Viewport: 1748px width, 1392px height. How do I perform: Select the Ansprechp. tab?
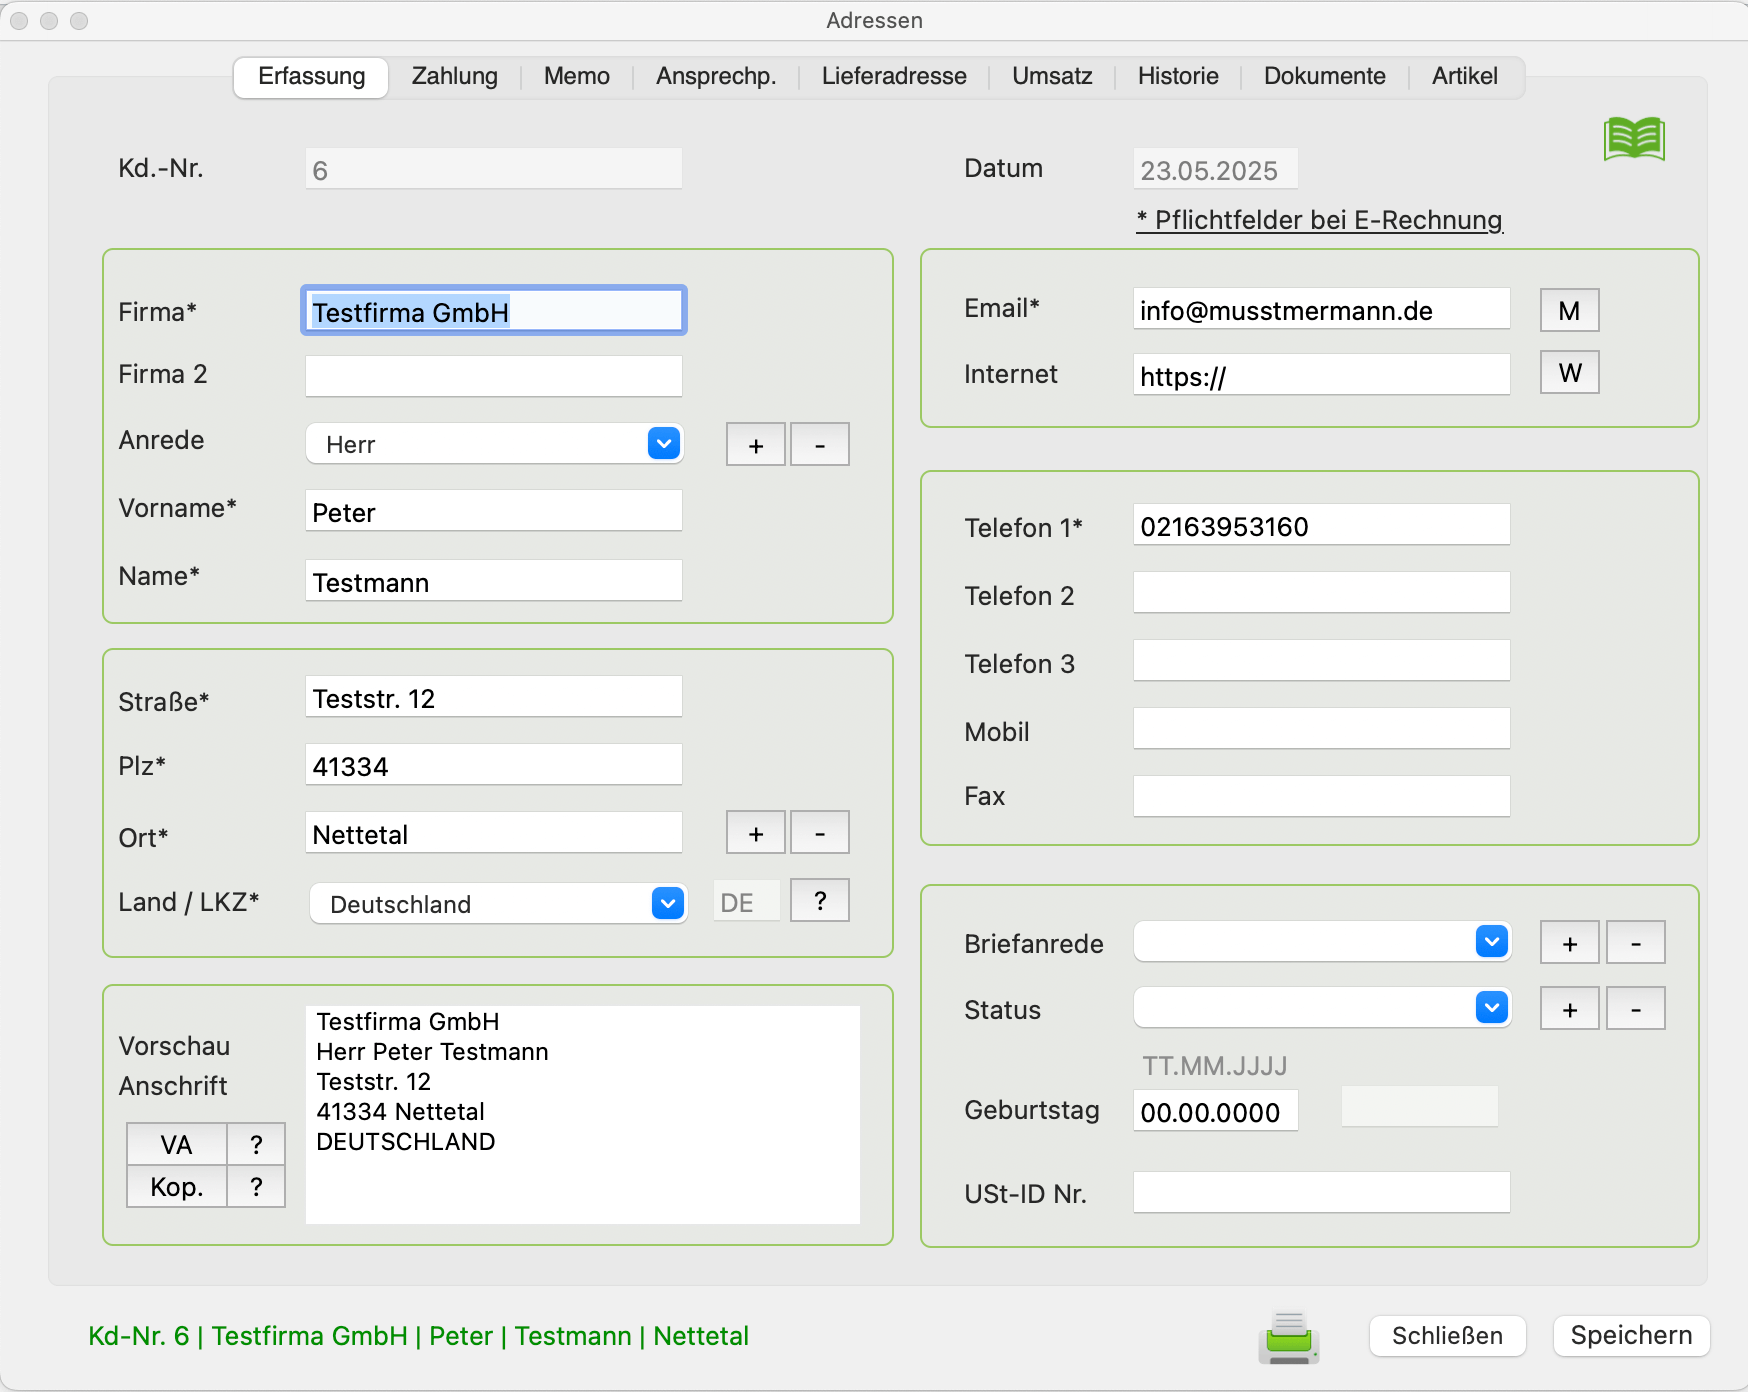coord(716,77)
